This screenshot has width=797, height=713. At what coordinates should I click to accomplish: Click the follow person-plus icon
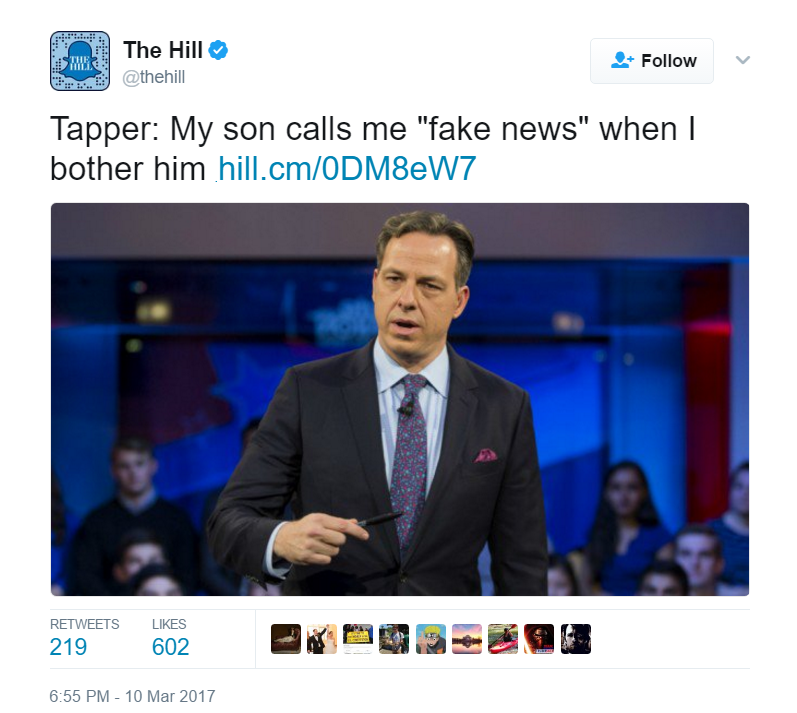click(x=622, y=60)
